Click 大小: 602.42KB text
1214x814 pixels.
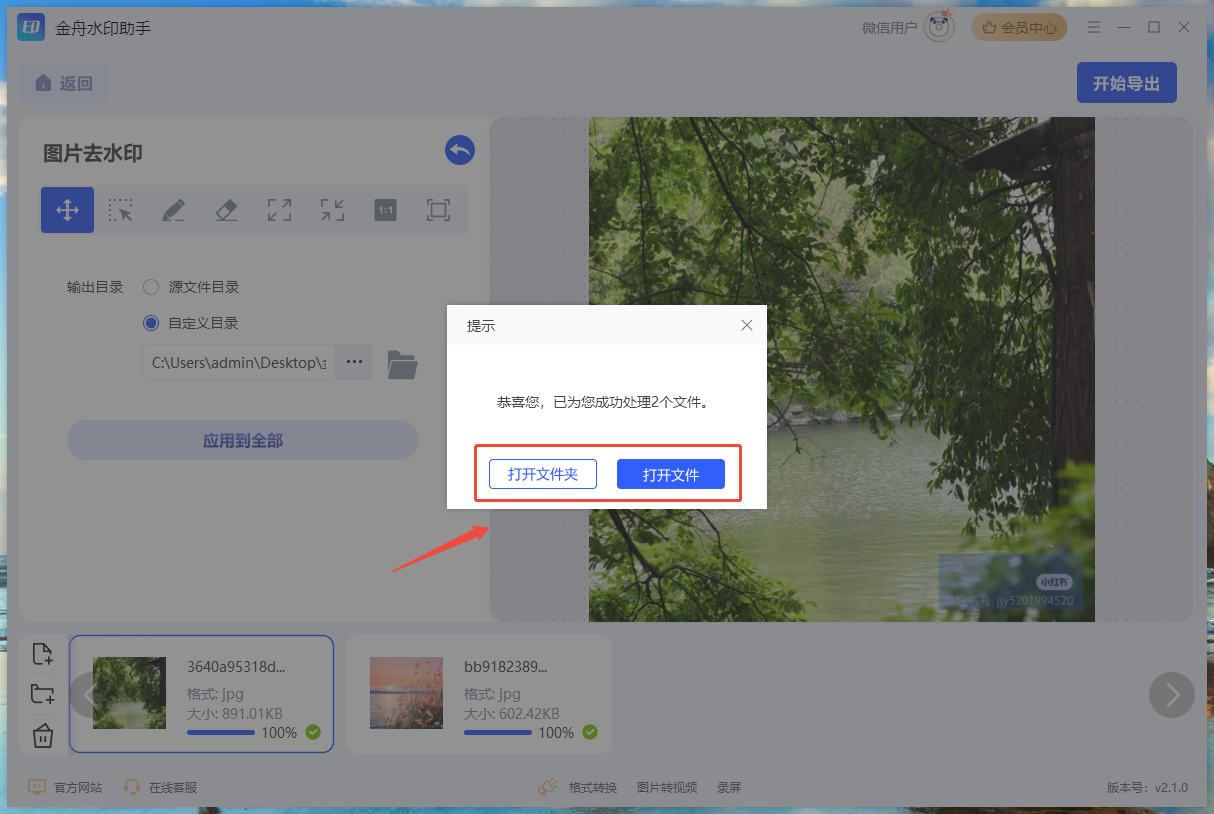coord(512,713)
